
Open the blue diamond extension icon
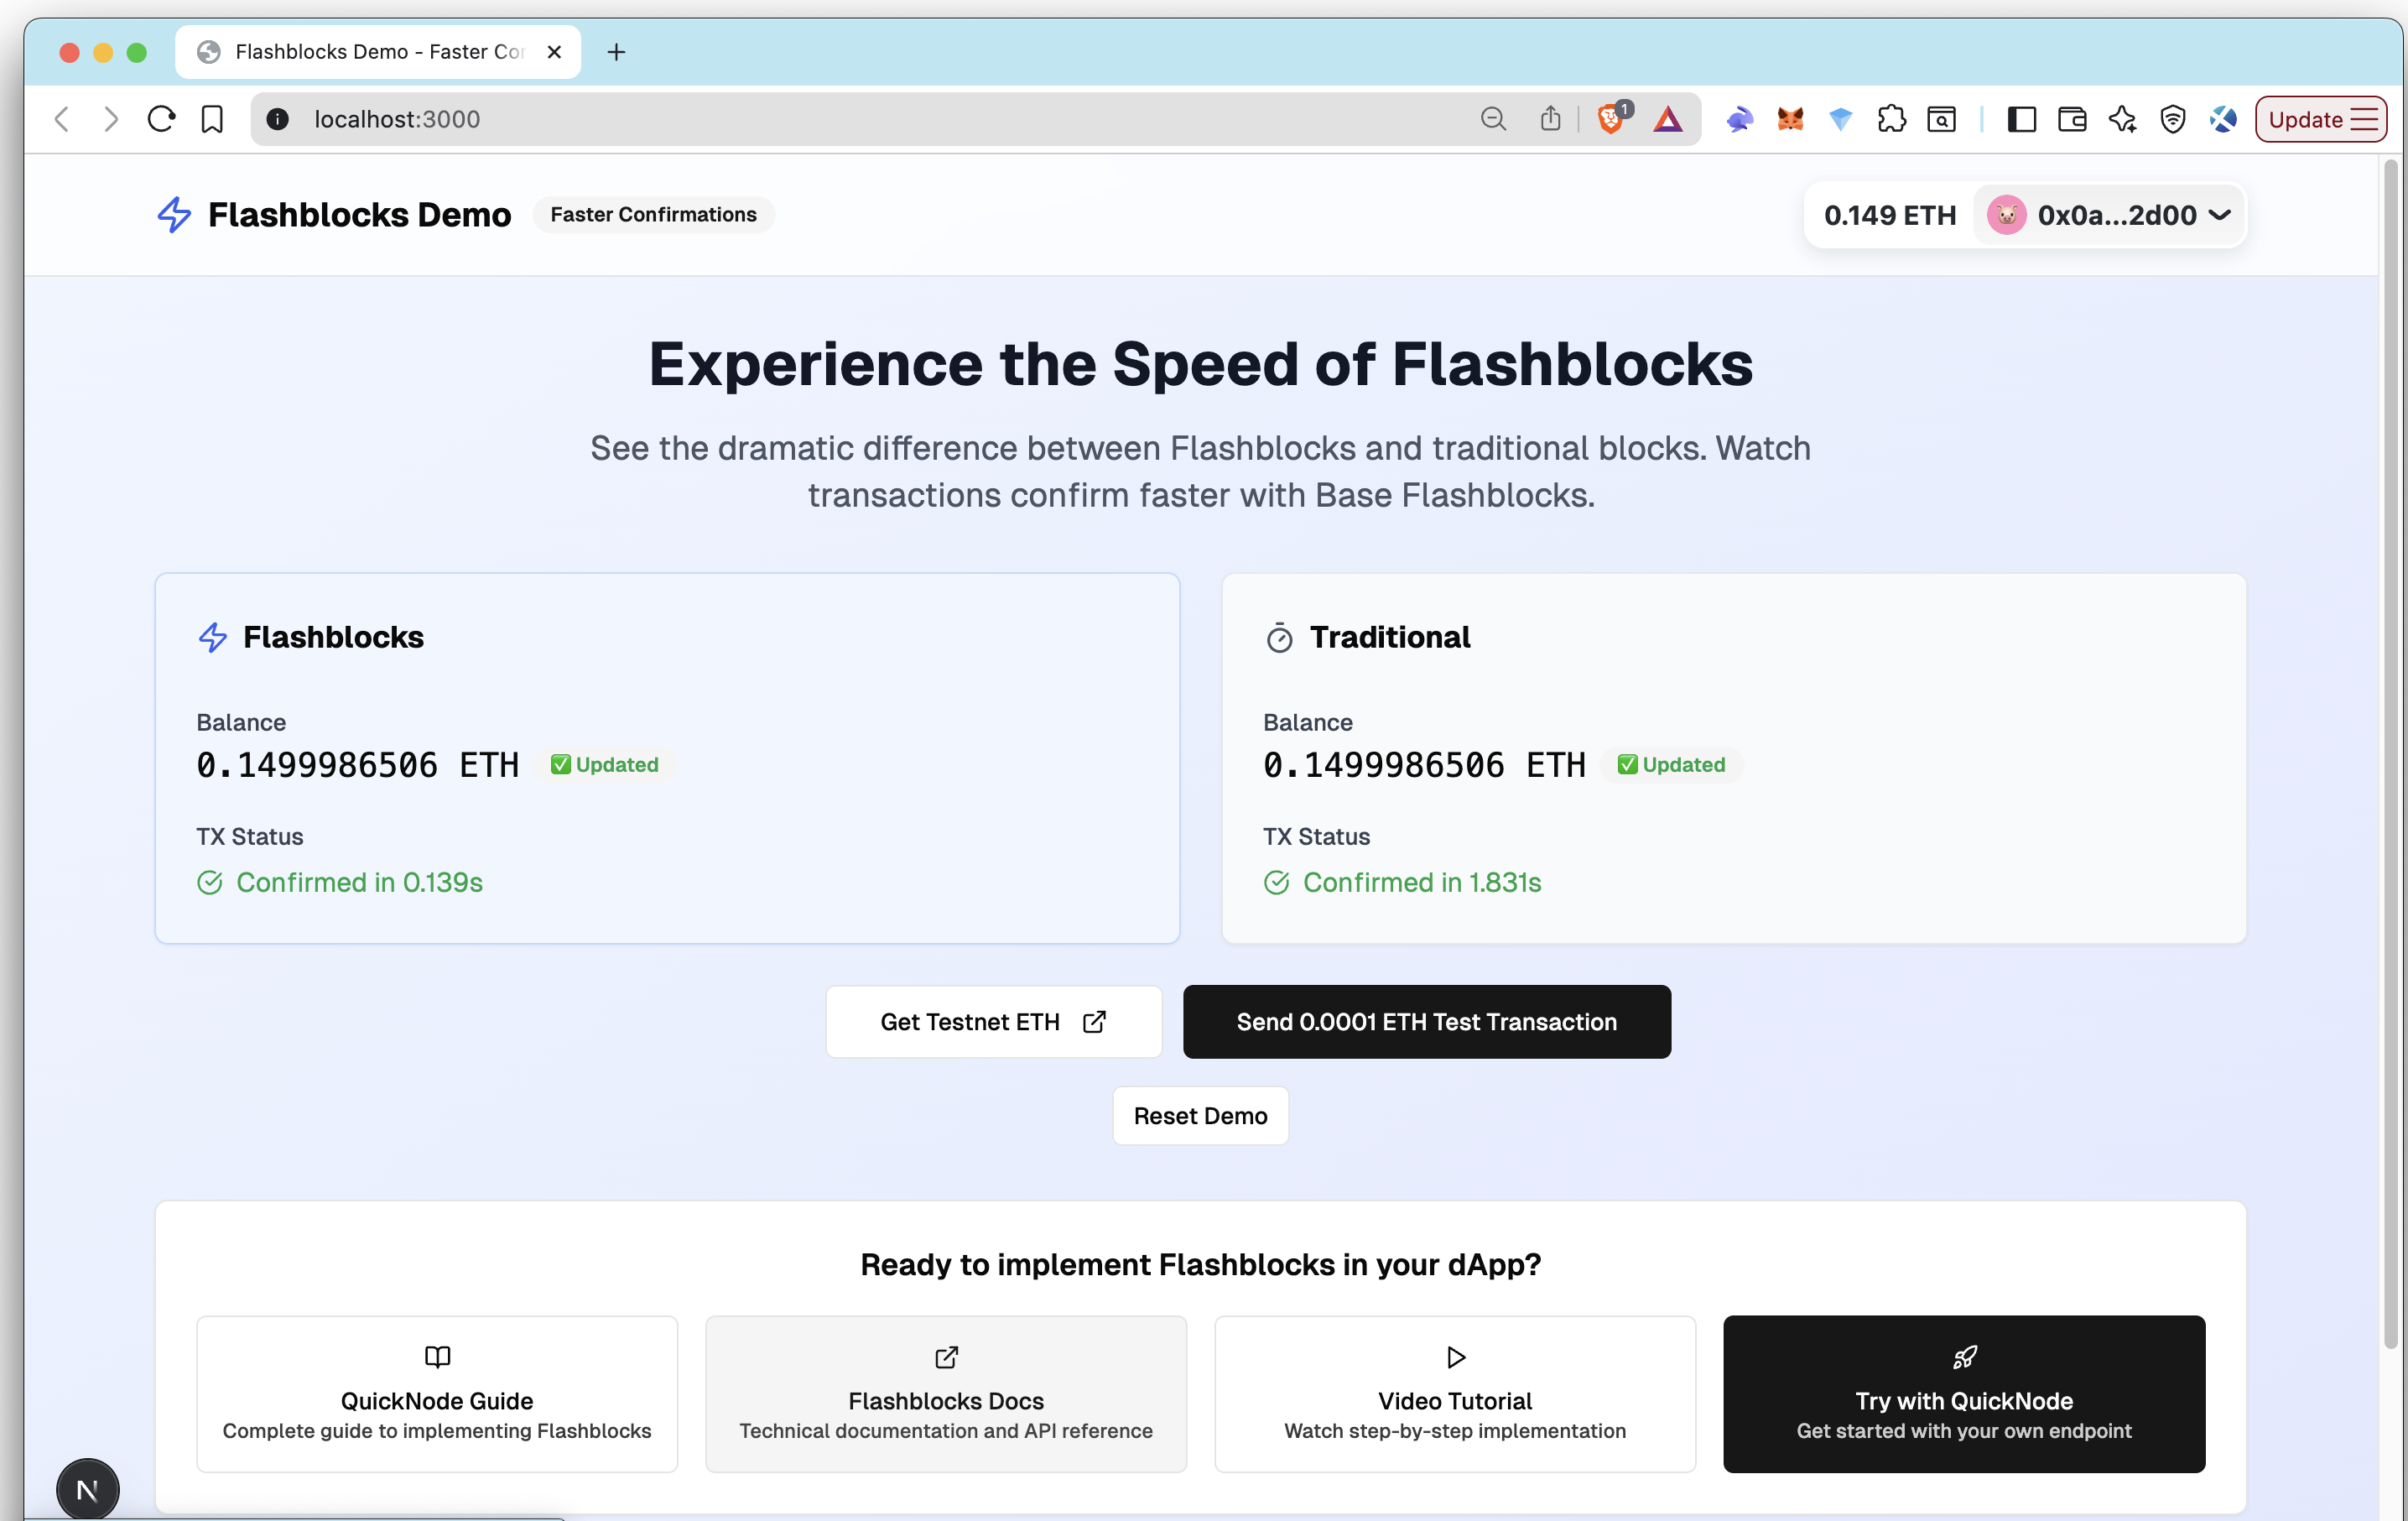[1840, 119]
